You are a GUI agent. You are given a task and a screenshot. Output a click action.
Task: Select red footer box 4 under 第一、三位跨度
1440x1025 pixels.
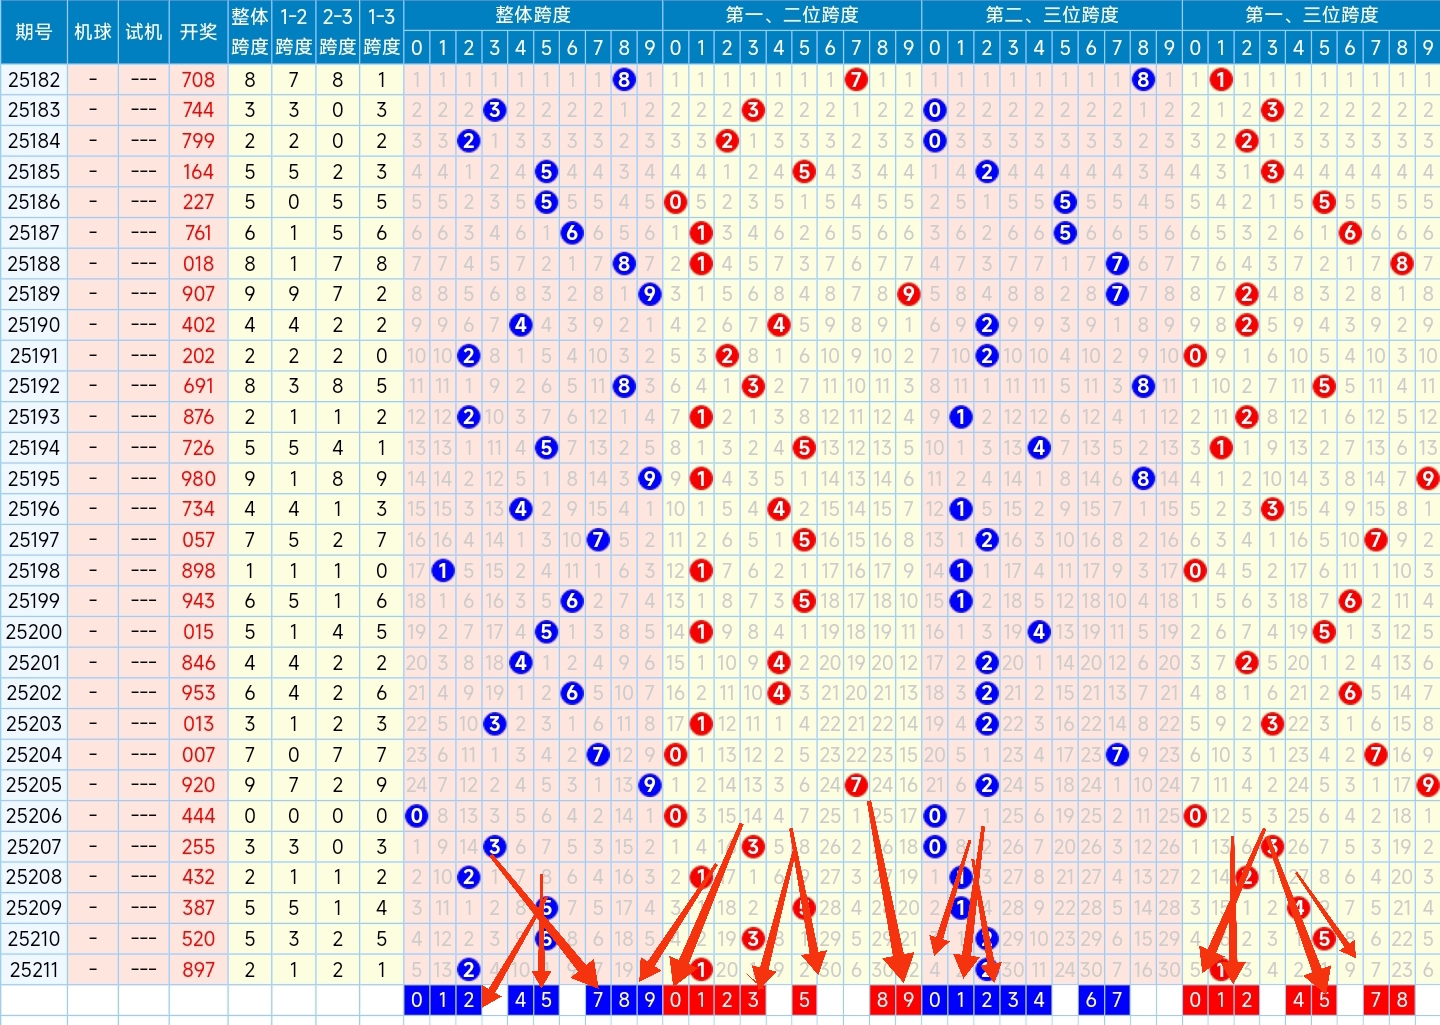point(1298,999)
